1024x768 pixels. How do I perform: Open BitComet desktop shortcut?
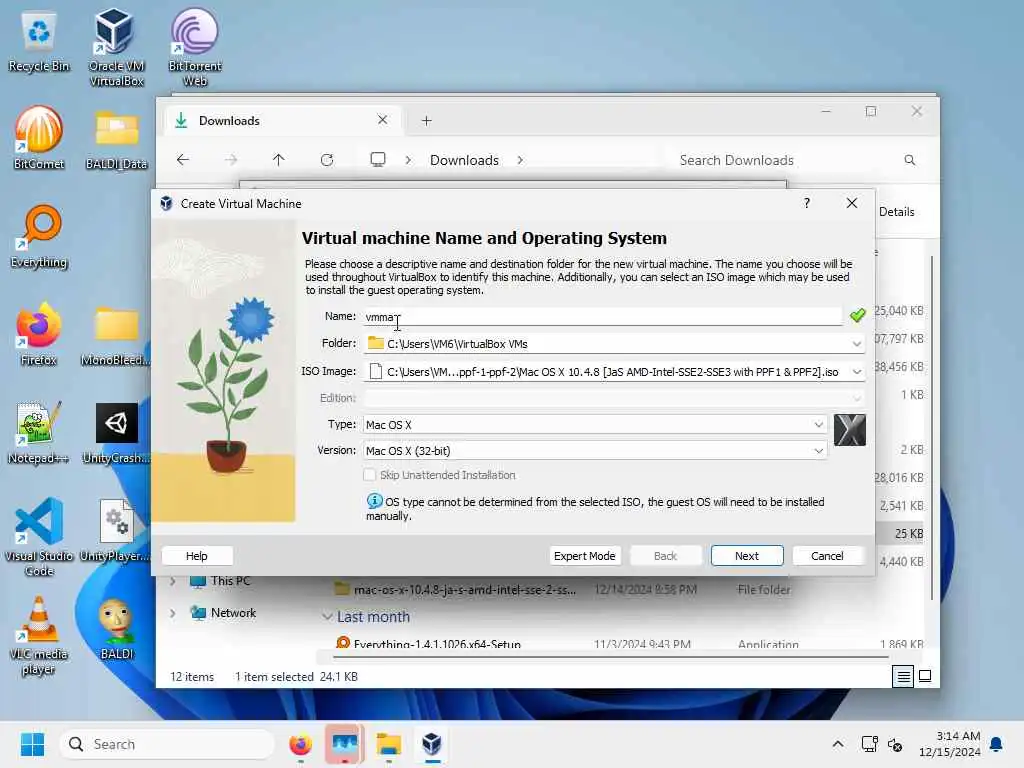[39, 138]
